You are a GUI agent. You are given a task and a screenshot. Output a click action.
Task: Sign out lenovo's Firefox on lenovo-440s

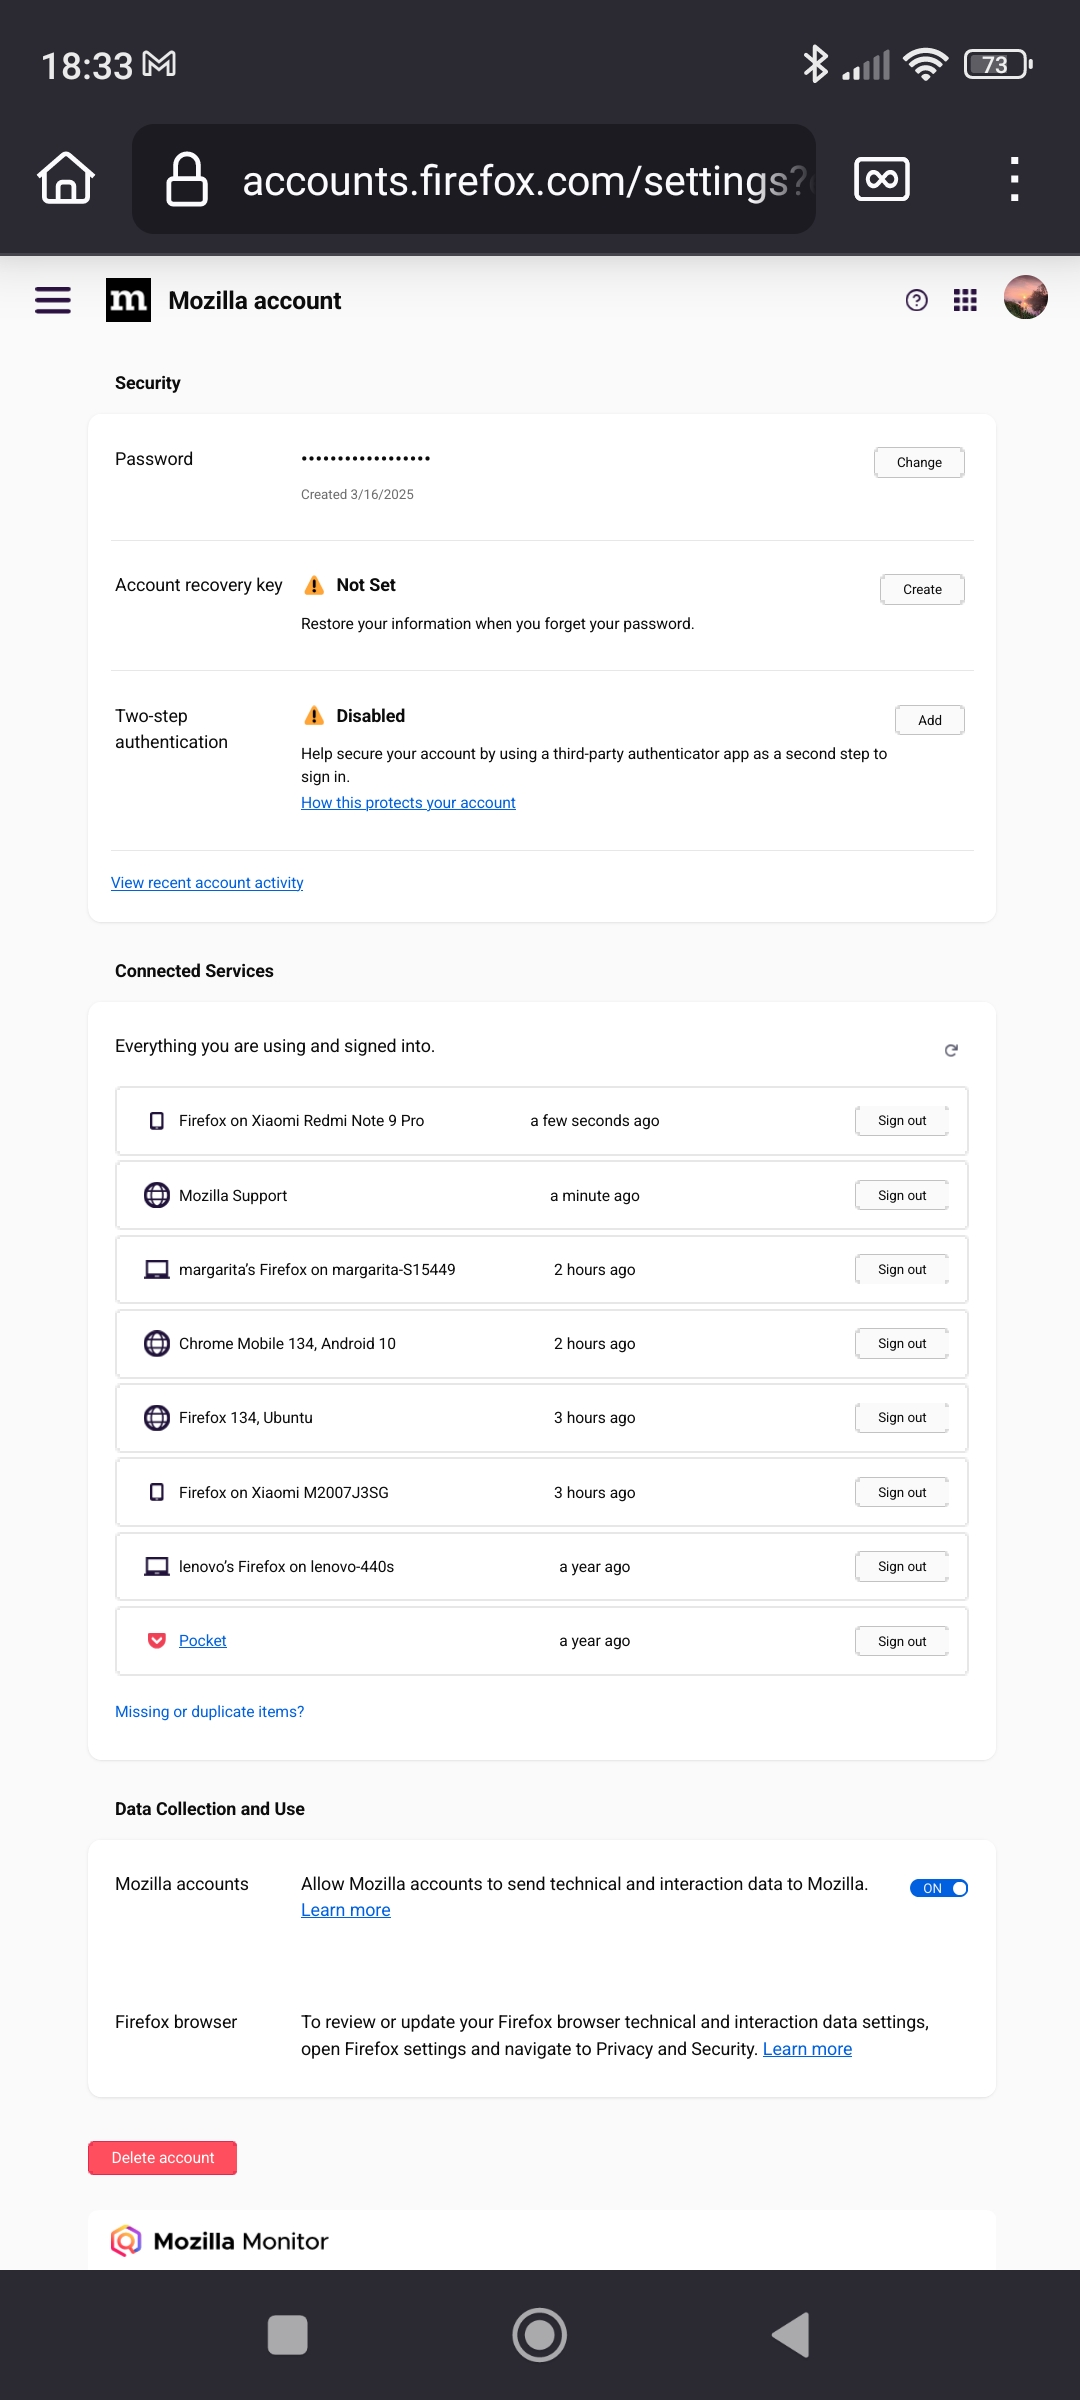point(902,1567)
